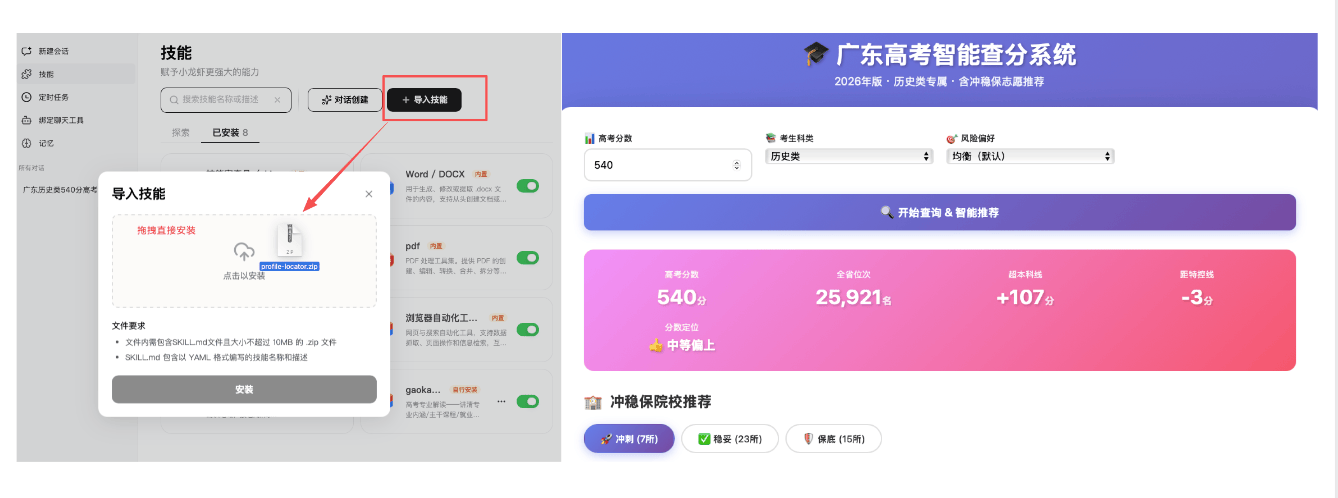Open the 广东历史类540分高考 conversation
The width and height of the screenshot is (1338, 498).
[x=60, y=189]
